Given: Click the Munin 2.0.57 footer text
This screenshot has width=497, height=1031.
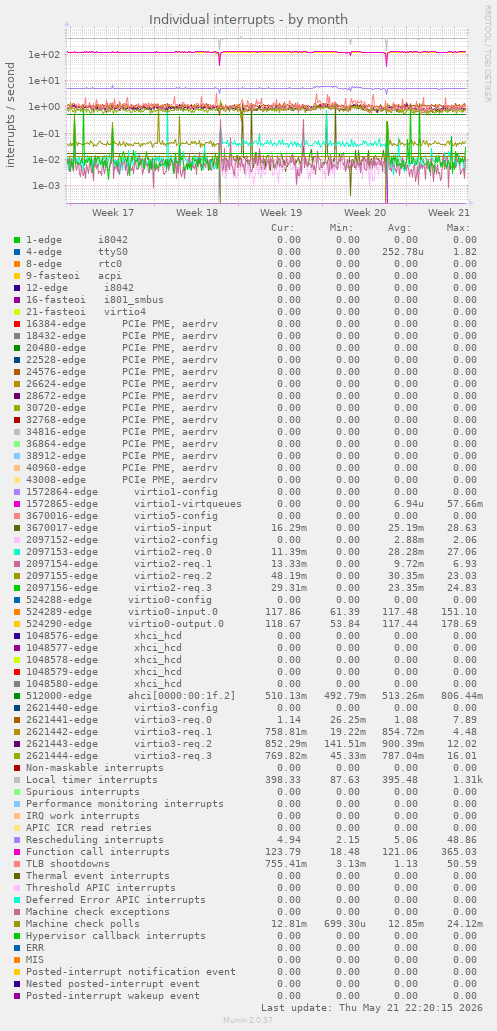Looking at the screenshot, I should pyautogui.click(x=248, y=1020).
